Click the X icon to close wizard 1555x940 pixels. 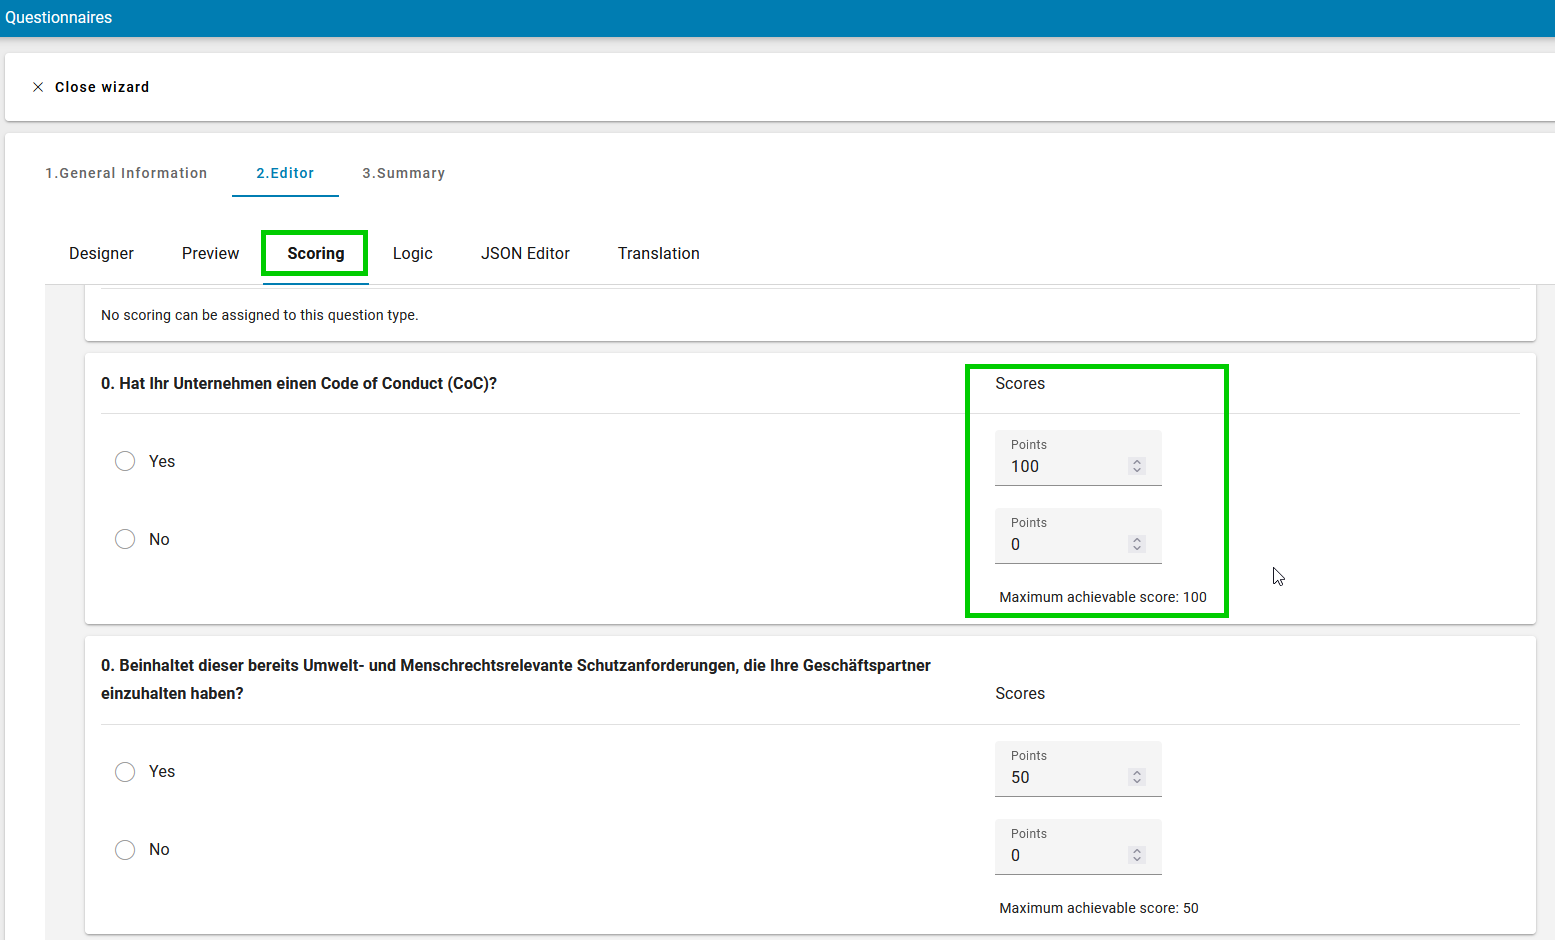38,87
